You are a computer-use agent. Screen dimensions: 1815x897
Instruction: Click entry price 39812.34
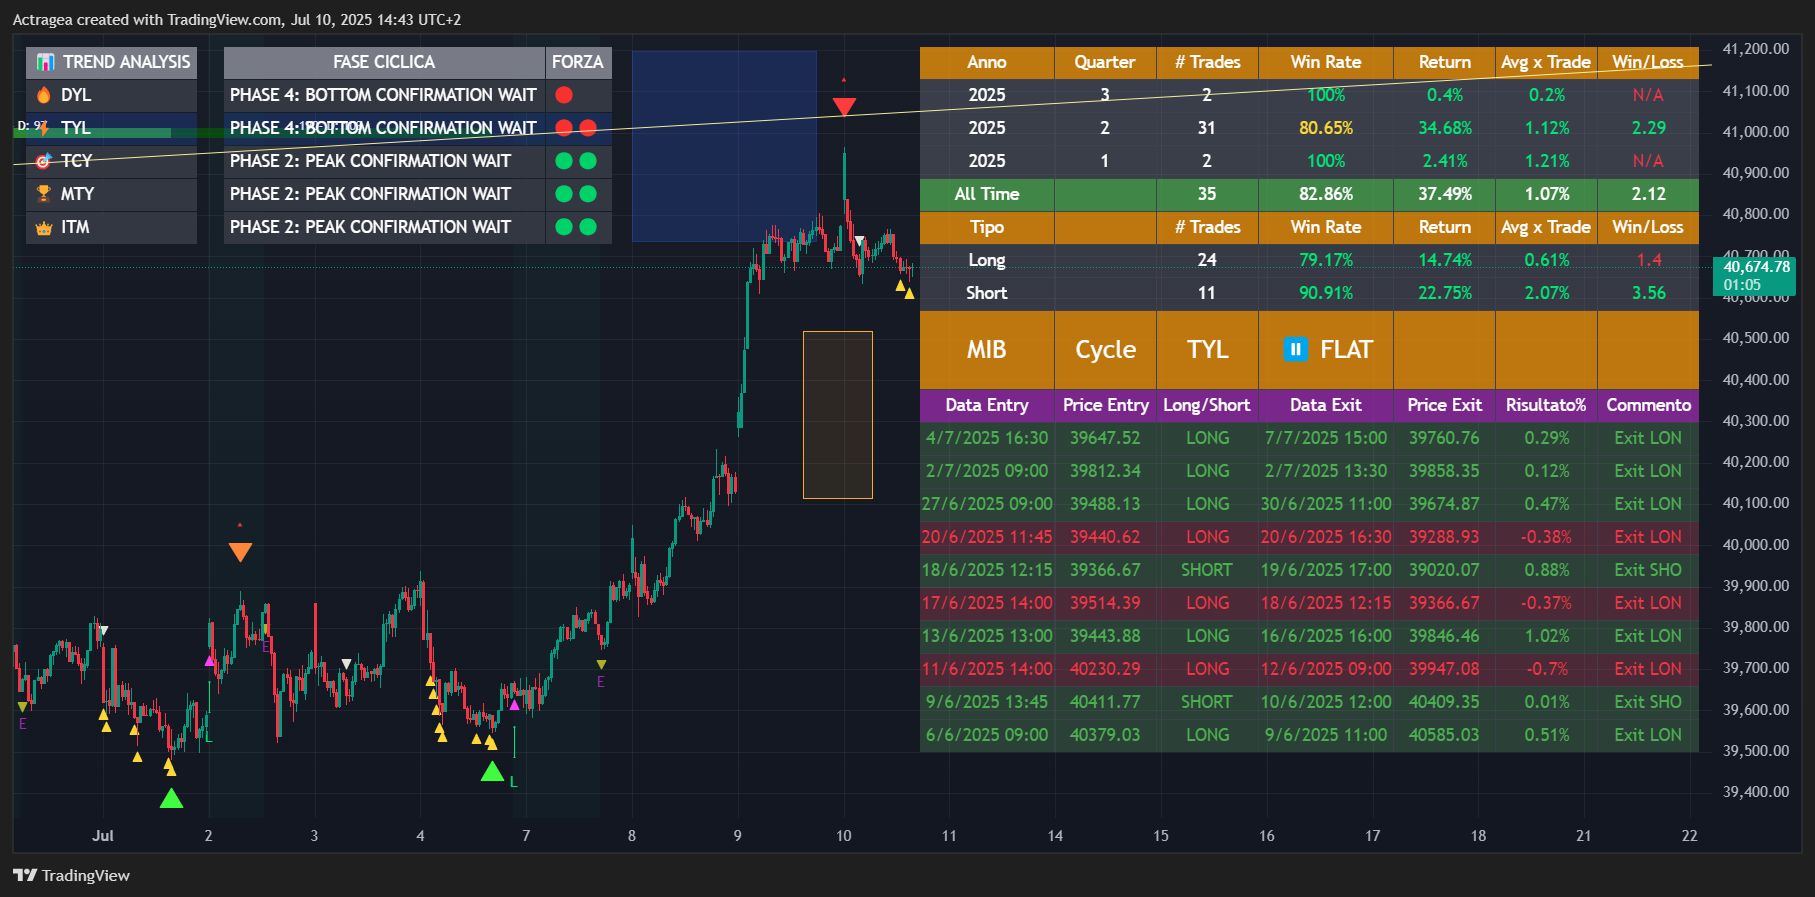1105,471
